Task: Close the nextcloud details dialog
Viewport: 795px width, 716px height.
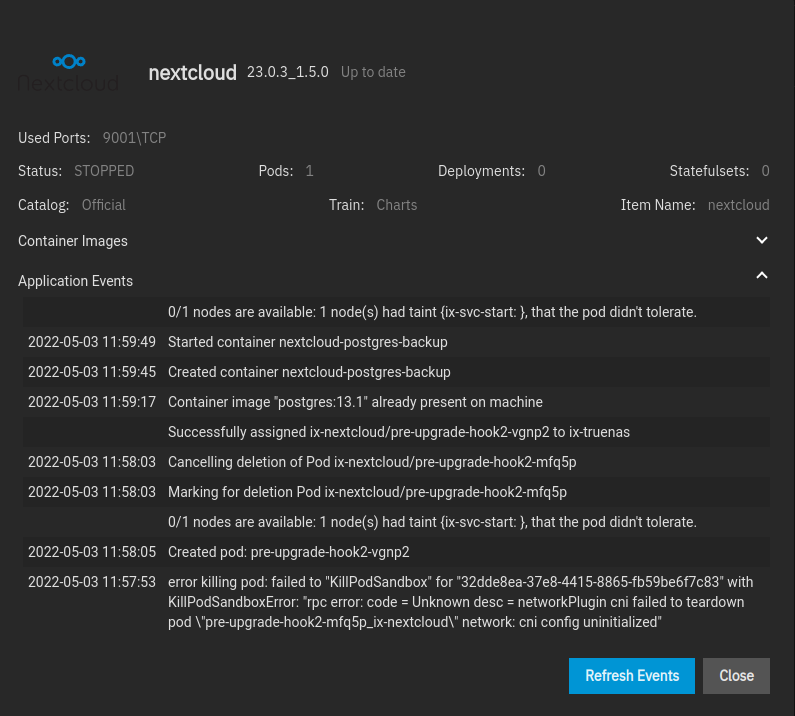Action: 736,675
